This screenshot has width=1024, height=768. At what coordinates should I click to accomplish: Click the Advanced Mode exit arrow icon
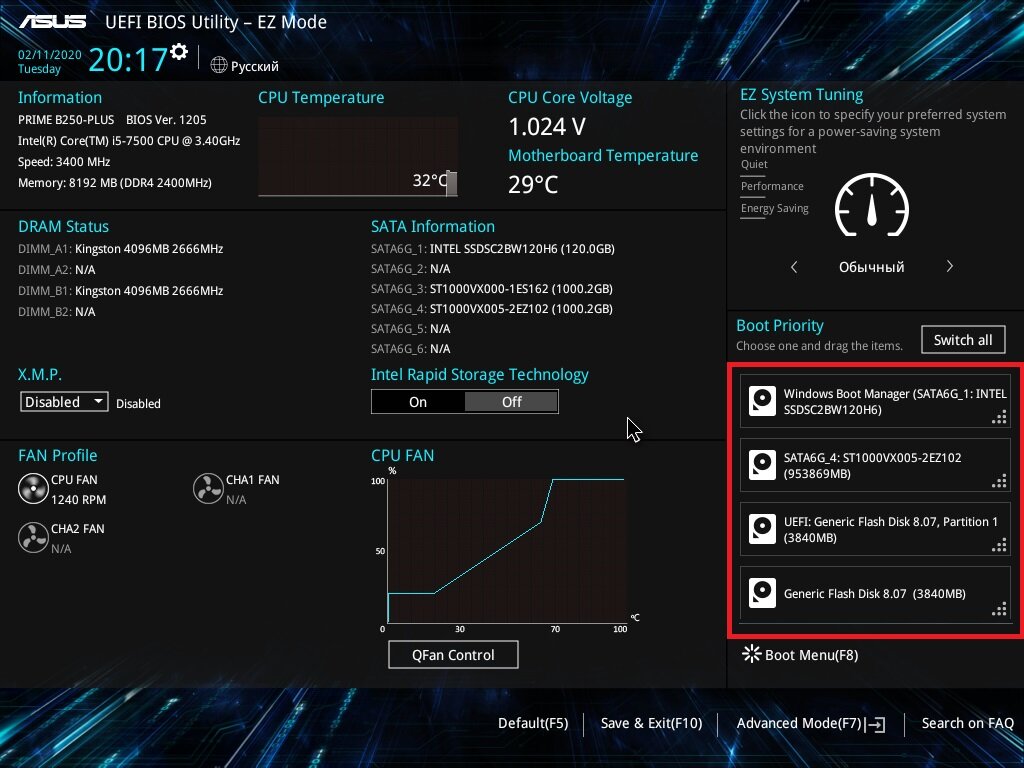pyautogui.click(x=875, y=724)
